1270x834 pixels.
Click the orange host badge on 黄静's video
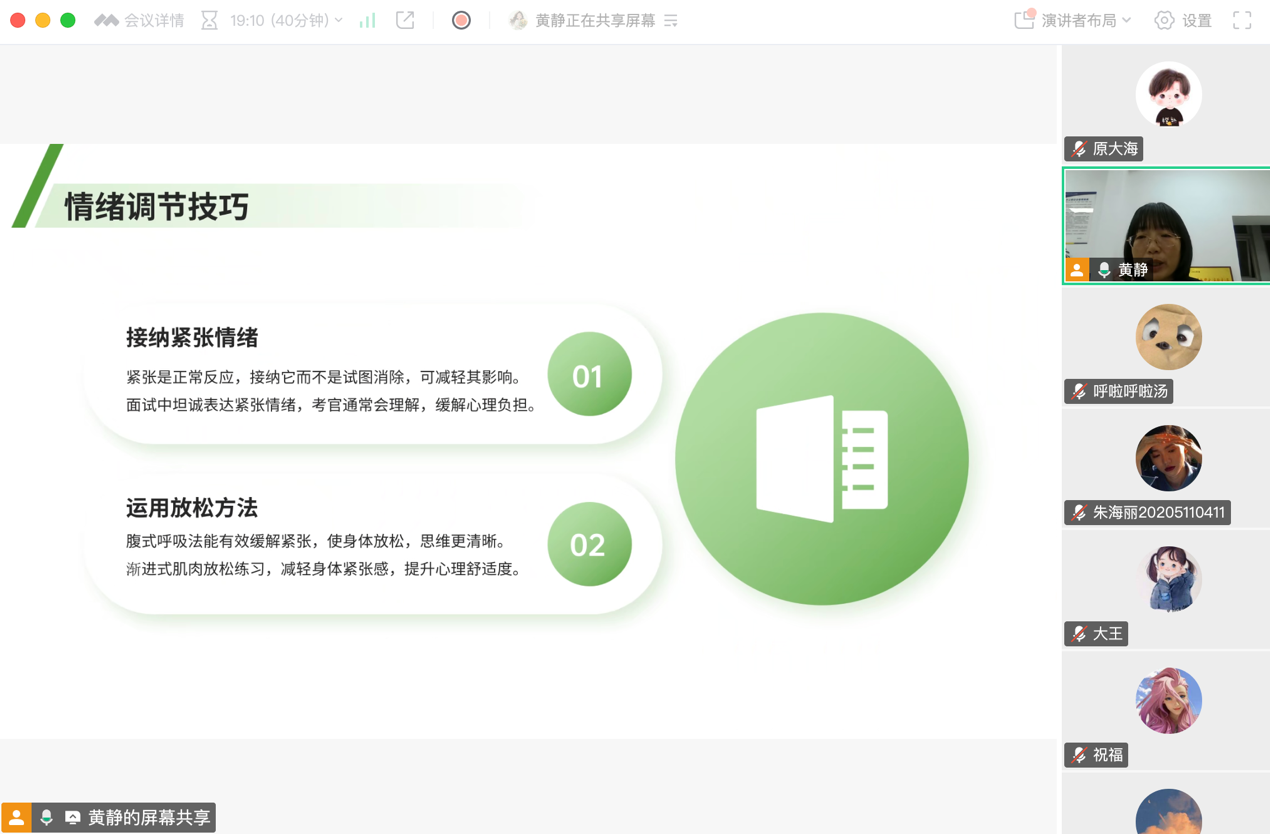[1077, 270]
